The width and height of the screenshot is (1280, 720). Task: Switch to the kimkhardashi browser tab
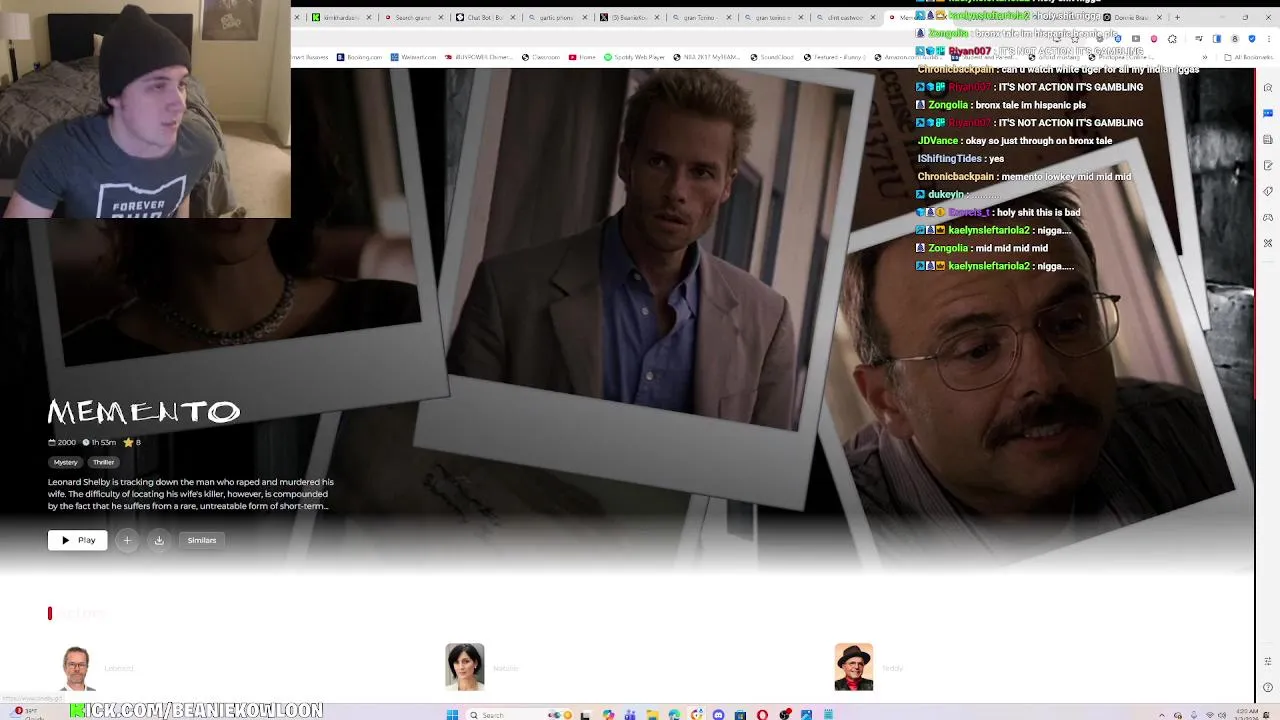coord(340,17)
